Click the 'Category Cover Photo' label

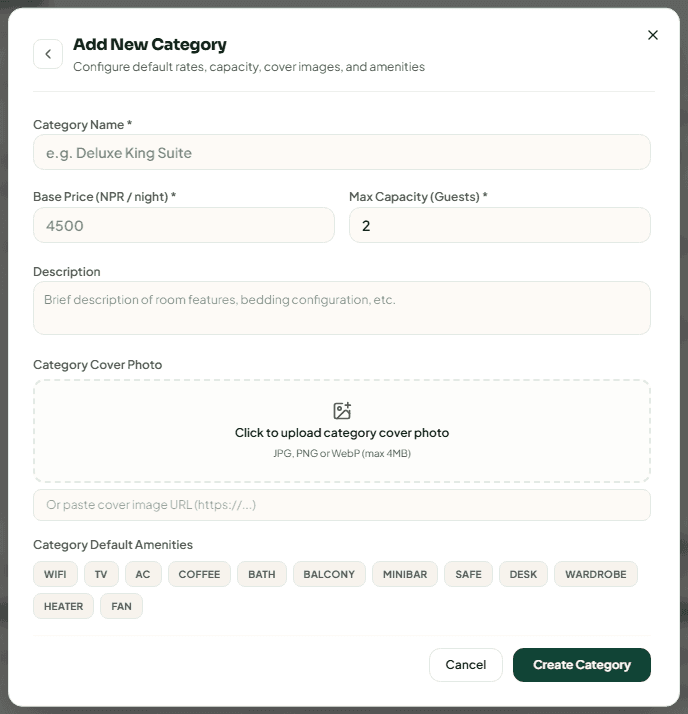(x=97, y=365)
